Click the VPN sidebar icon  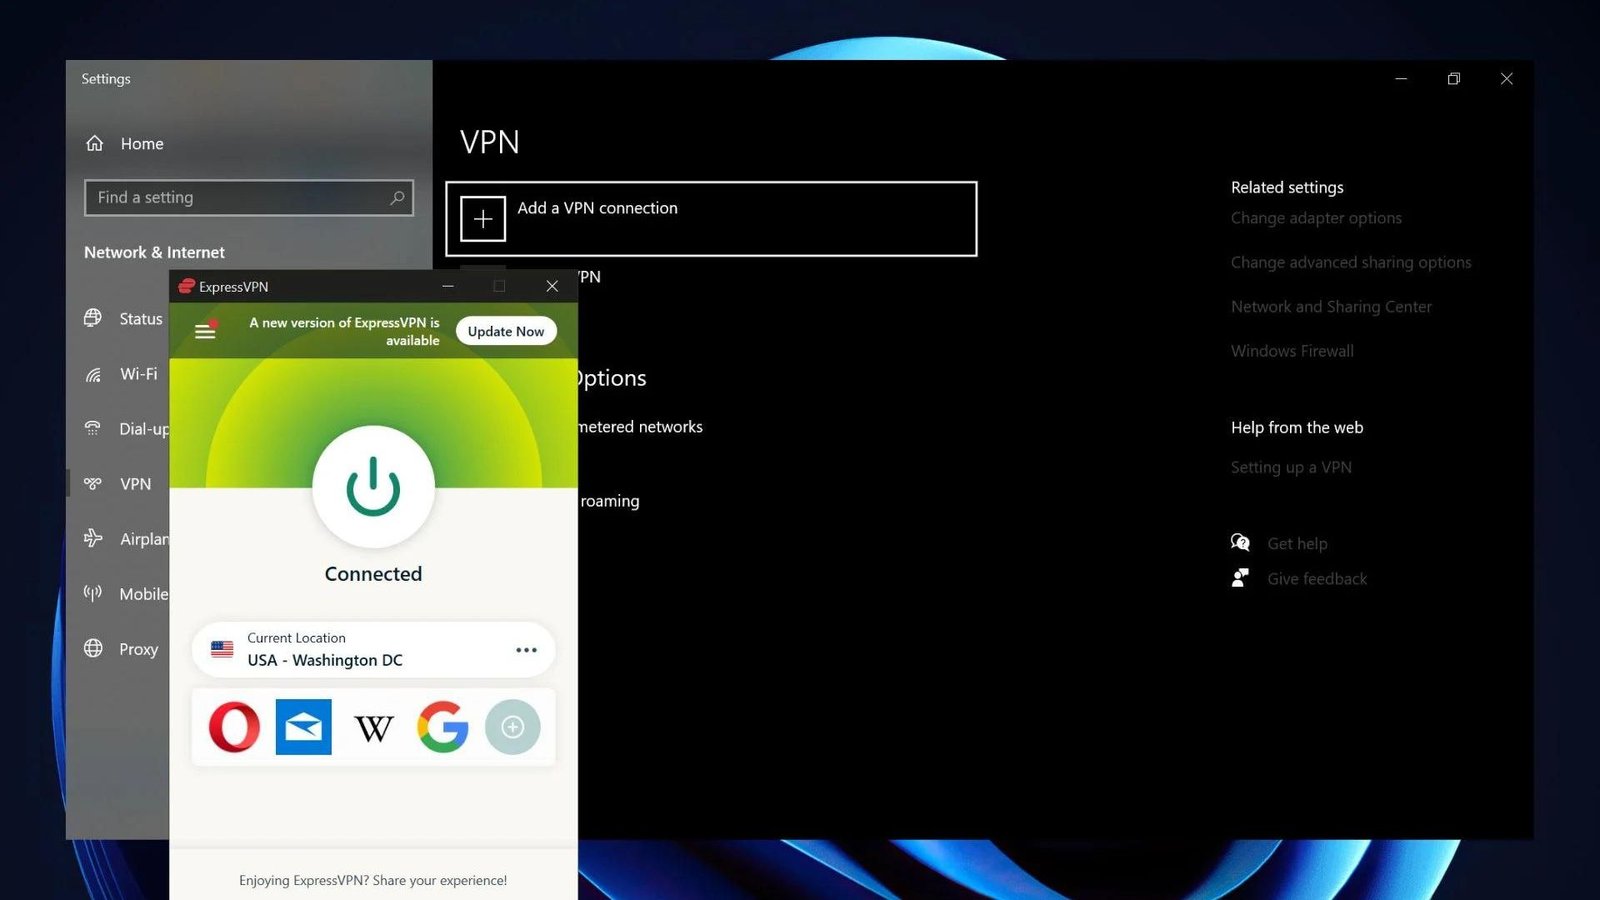click(x=93, y=483)
